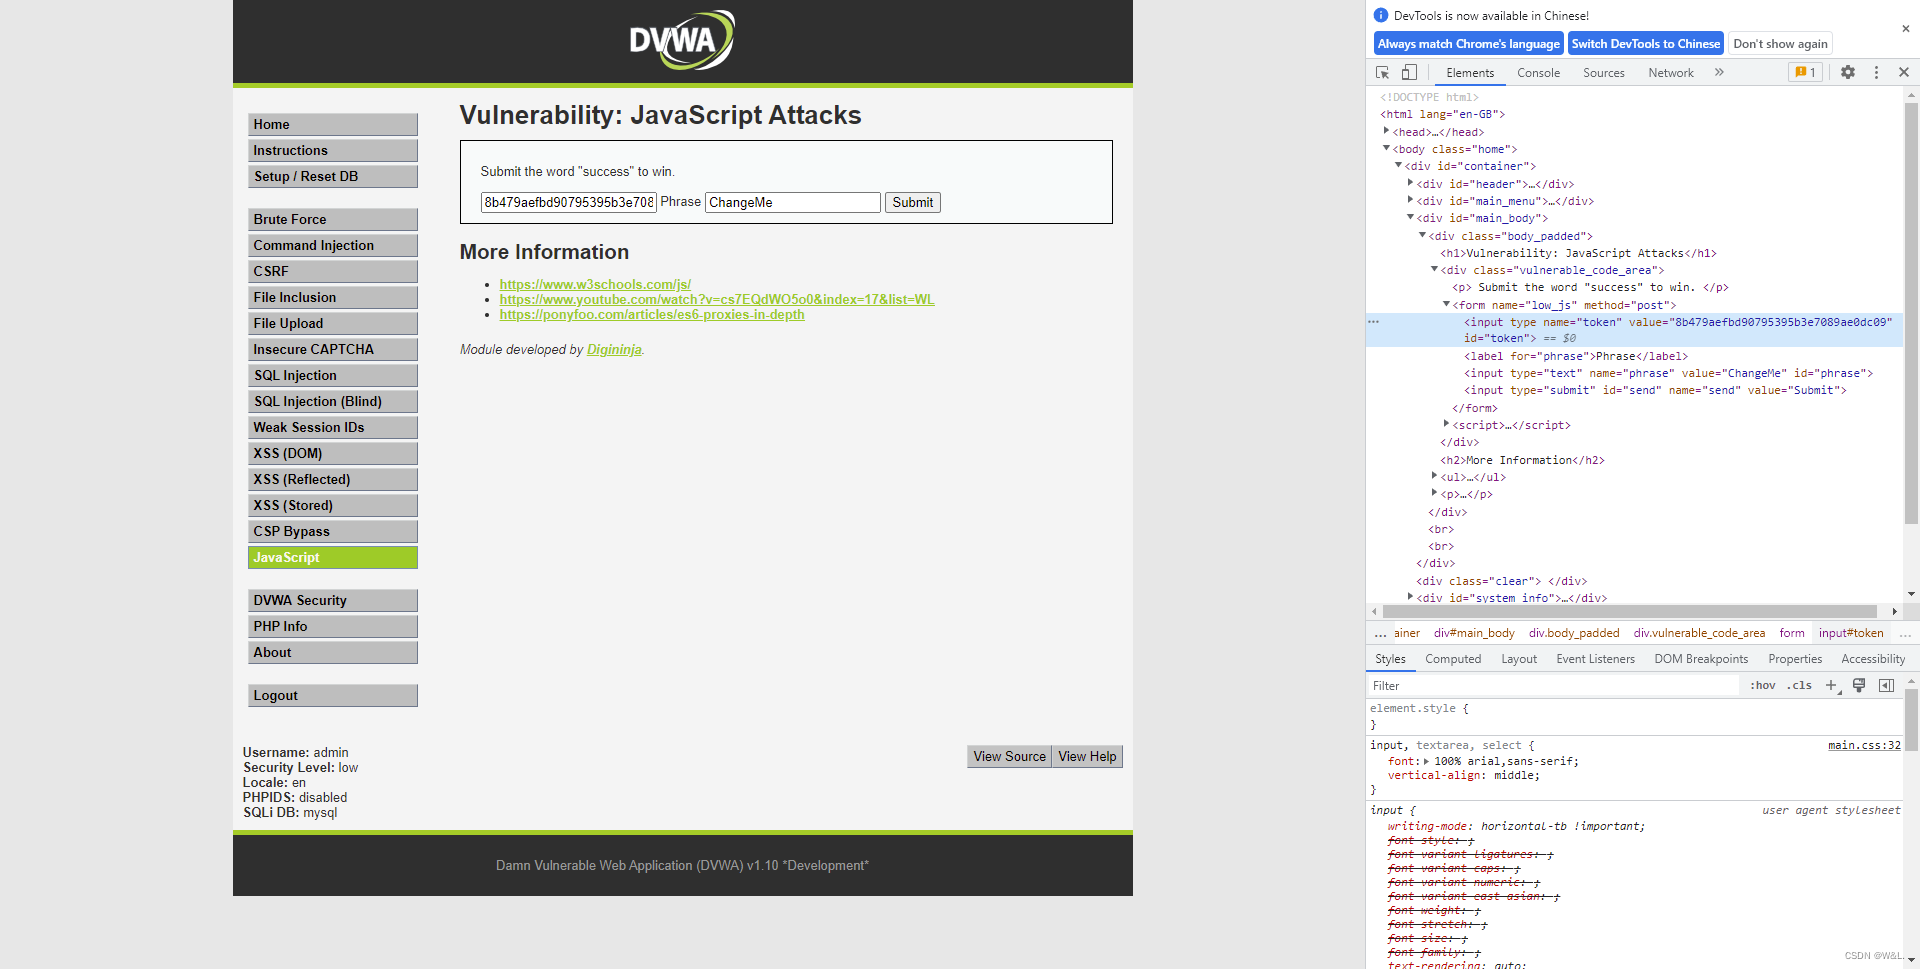Viewport: 1920px width, 969px height.
Task: Click Logout in the sidebar
Action: pos(333,695)
